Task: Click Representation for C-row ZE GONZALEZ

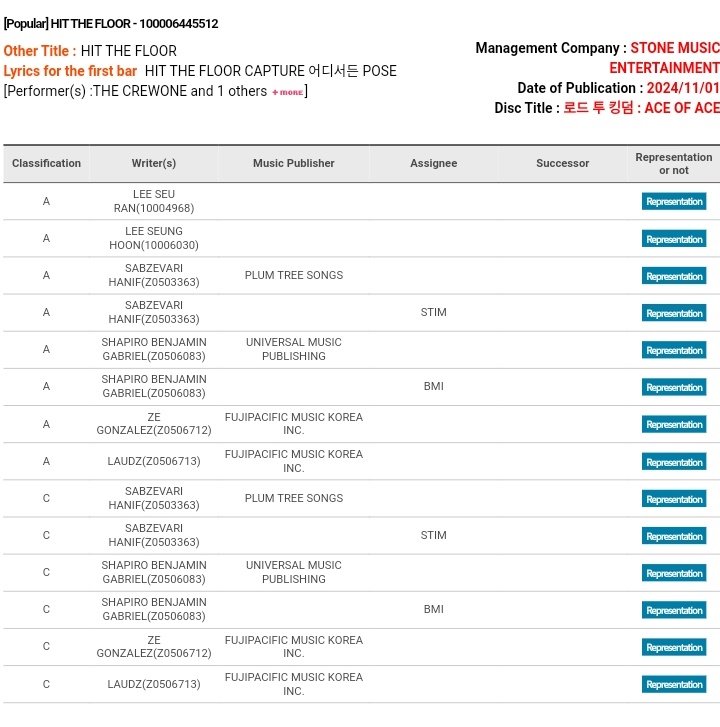Action: [674, 647]
